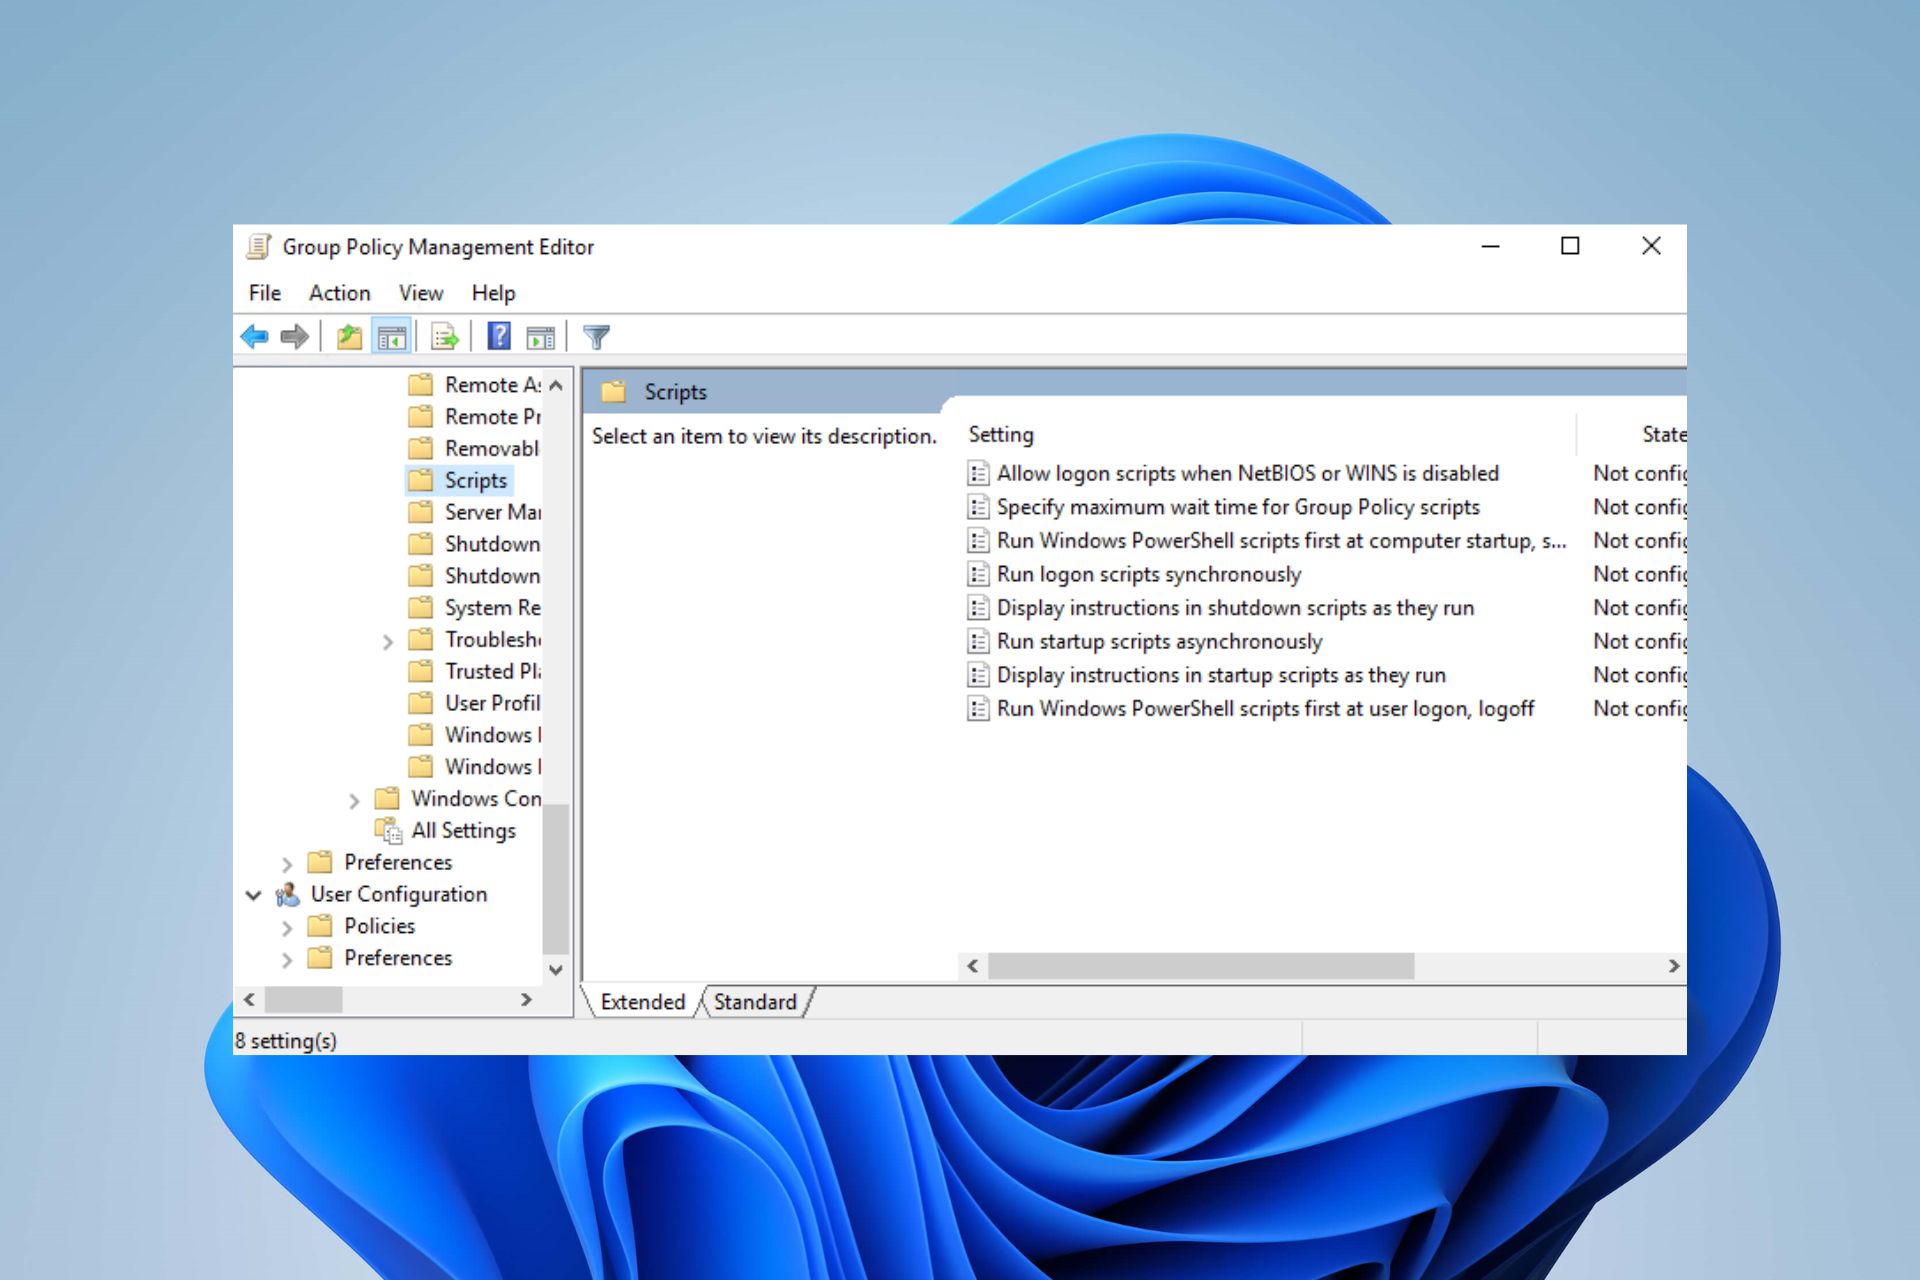This screenshot has height=1280, width=1920.
Task: Expand the Troubleshooting tree node
Action: 388,641
